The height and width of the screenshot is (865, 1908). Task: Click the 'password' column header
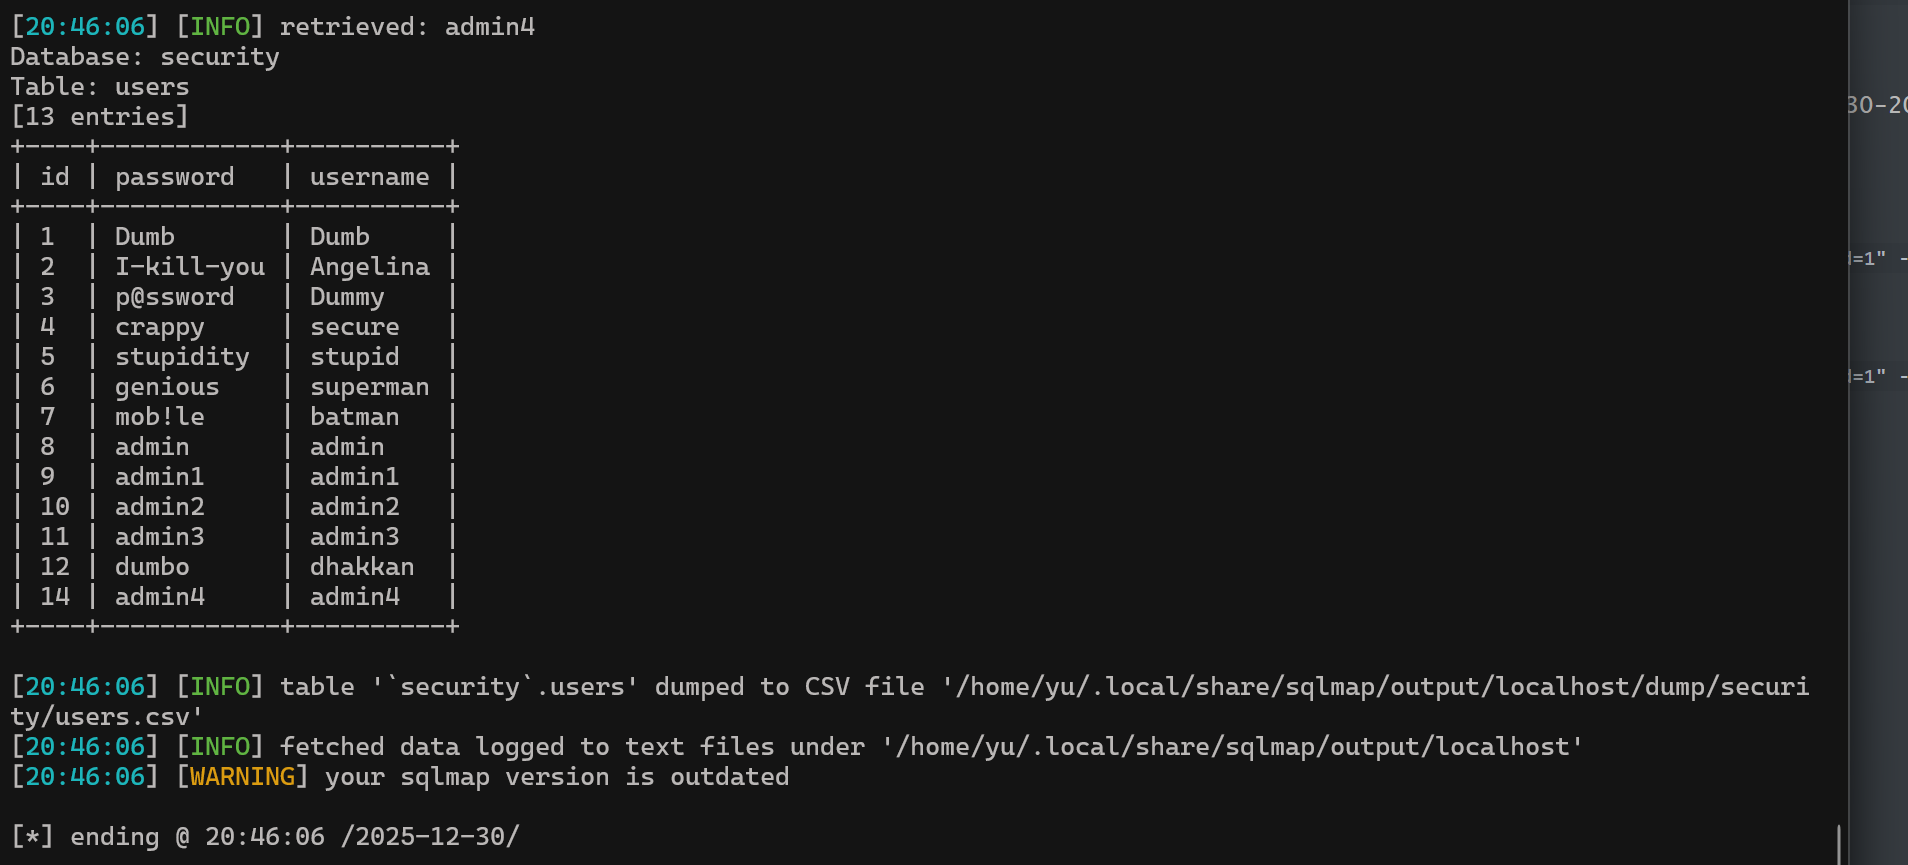[174, 177]
